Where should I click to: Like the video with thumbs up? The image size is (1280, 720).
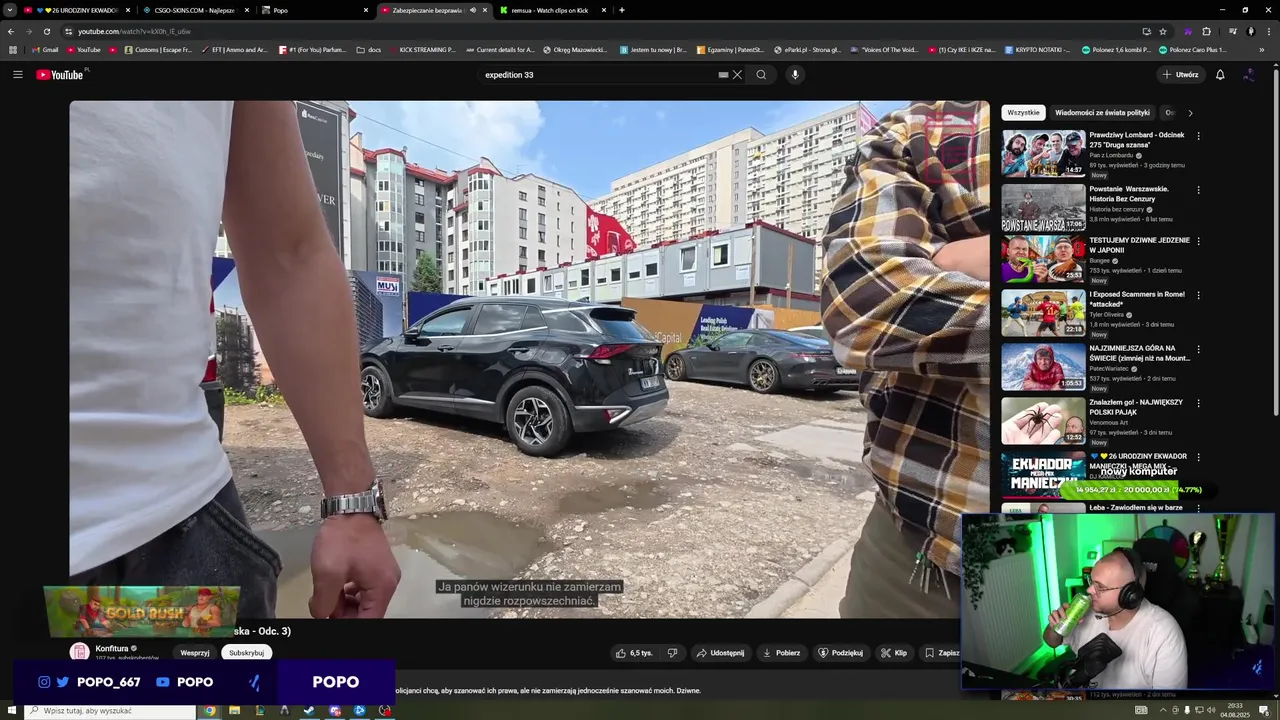635,653
